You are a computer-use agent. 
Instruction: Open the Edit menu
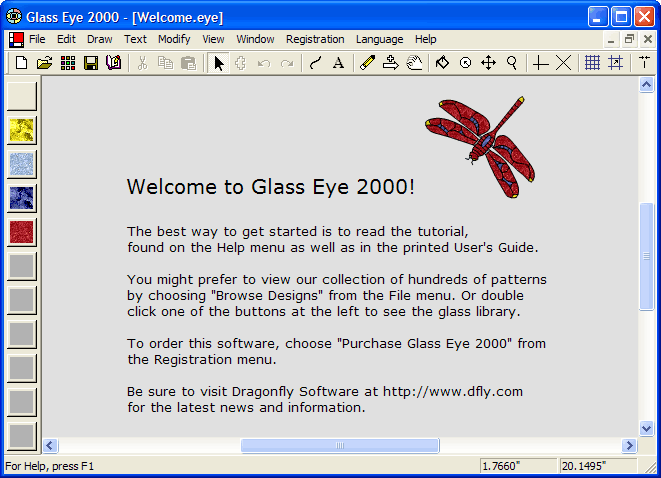click(66, 39)
